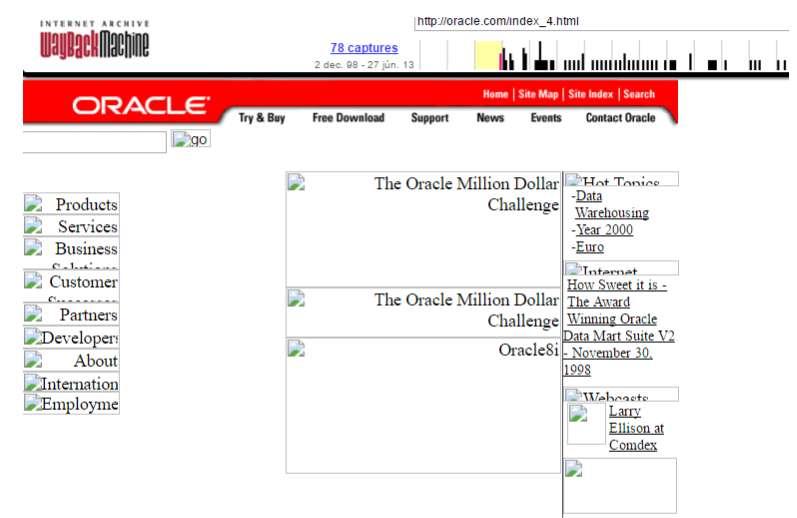The width and height of the screenshot is (797, 518).
Task: Open the Employment sidebar image link
Action: click(x=71, y=404)
